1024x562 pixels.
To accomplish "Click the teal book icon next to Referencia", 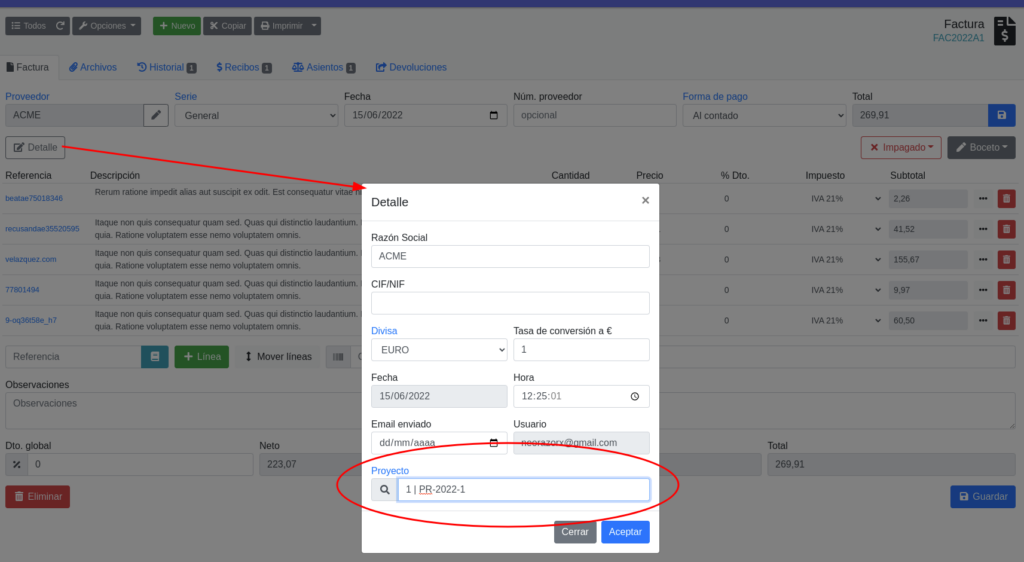I will tap(154, 357).
